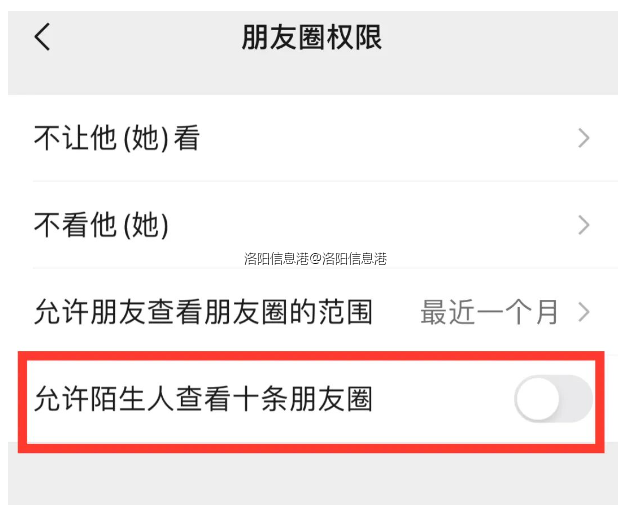
Task: Expand the chevron next to 最近一个月
Action: (584, 312)
